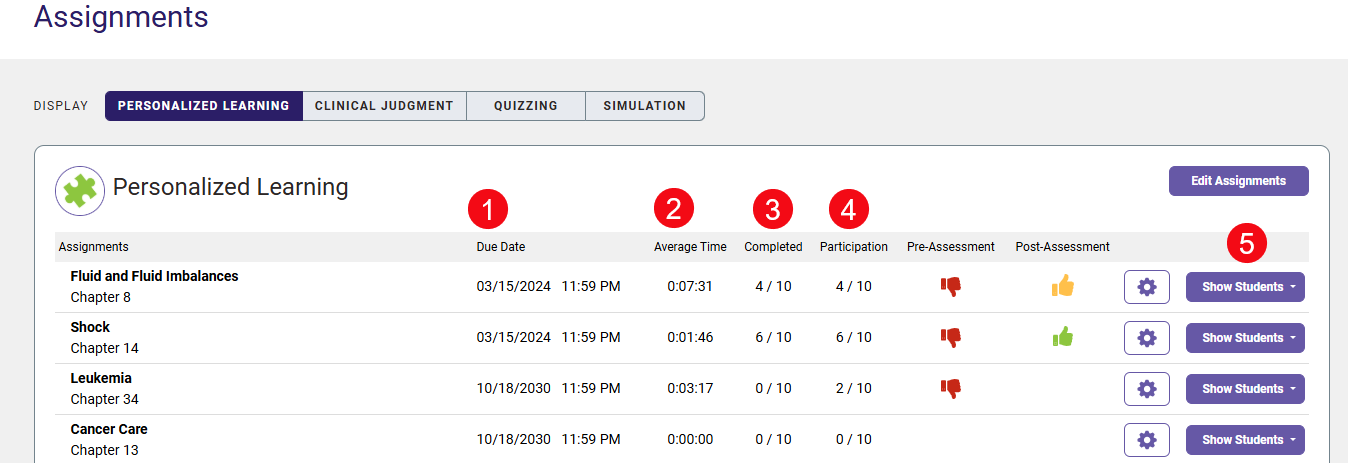The height and width of the screenshot is (463, 1348).
Task: Select the Fluid and Fluid Imbalances assignment title
Action: [154, 276]
